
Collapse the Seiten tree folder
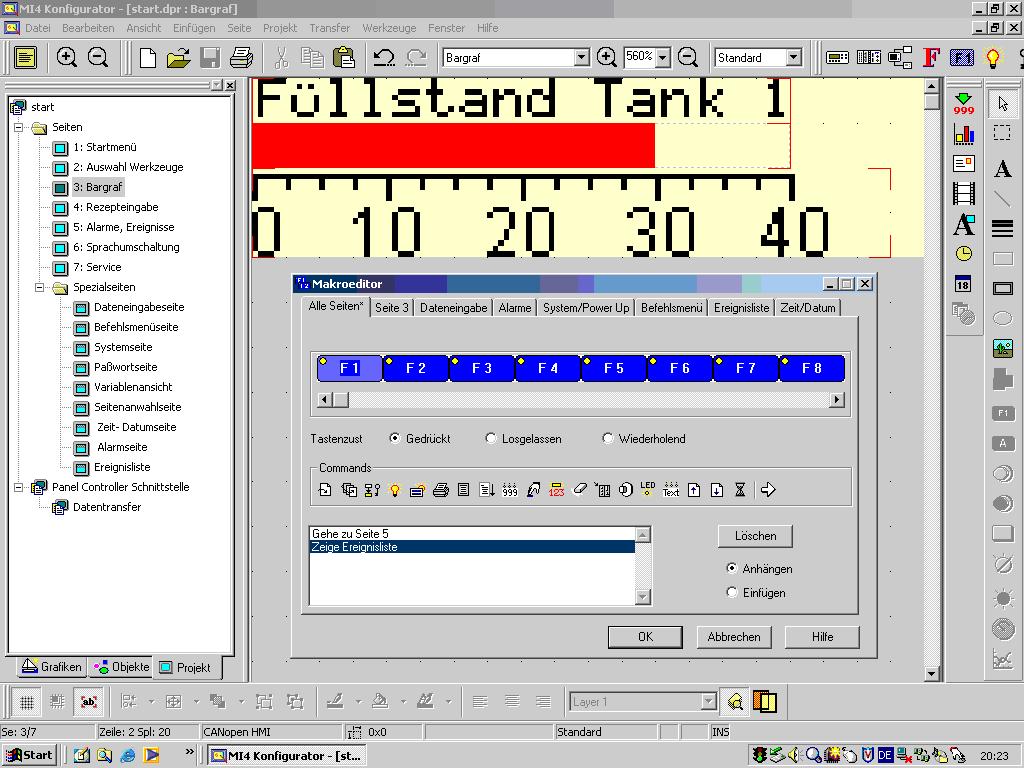[x=19, y=127]
